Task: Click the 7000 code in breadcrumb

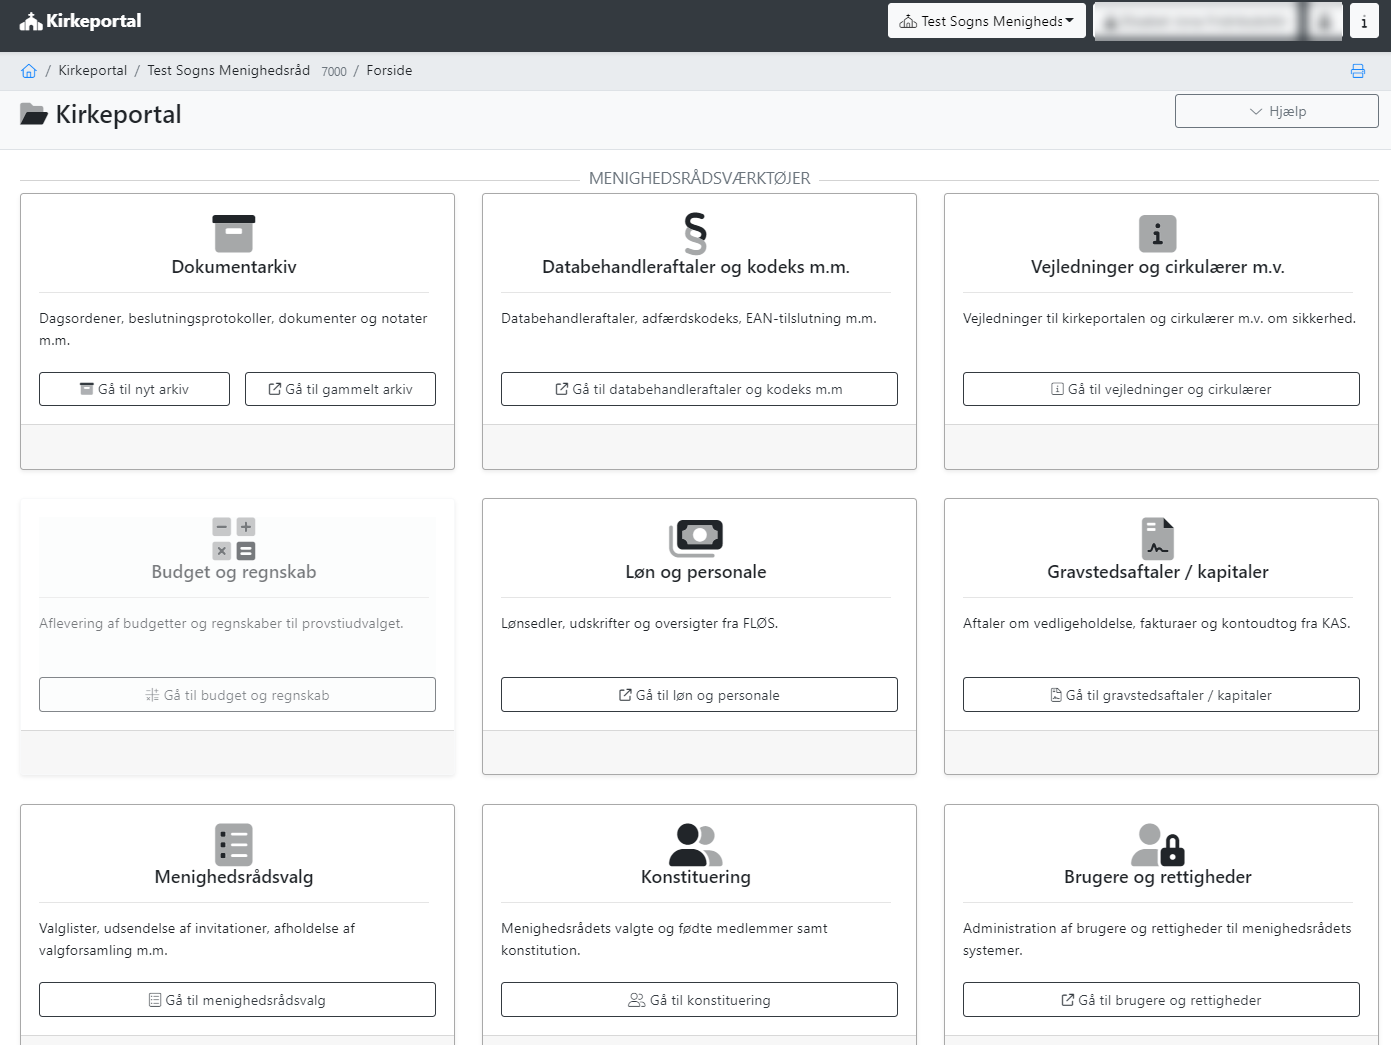Action: click(x=334, y=72)
